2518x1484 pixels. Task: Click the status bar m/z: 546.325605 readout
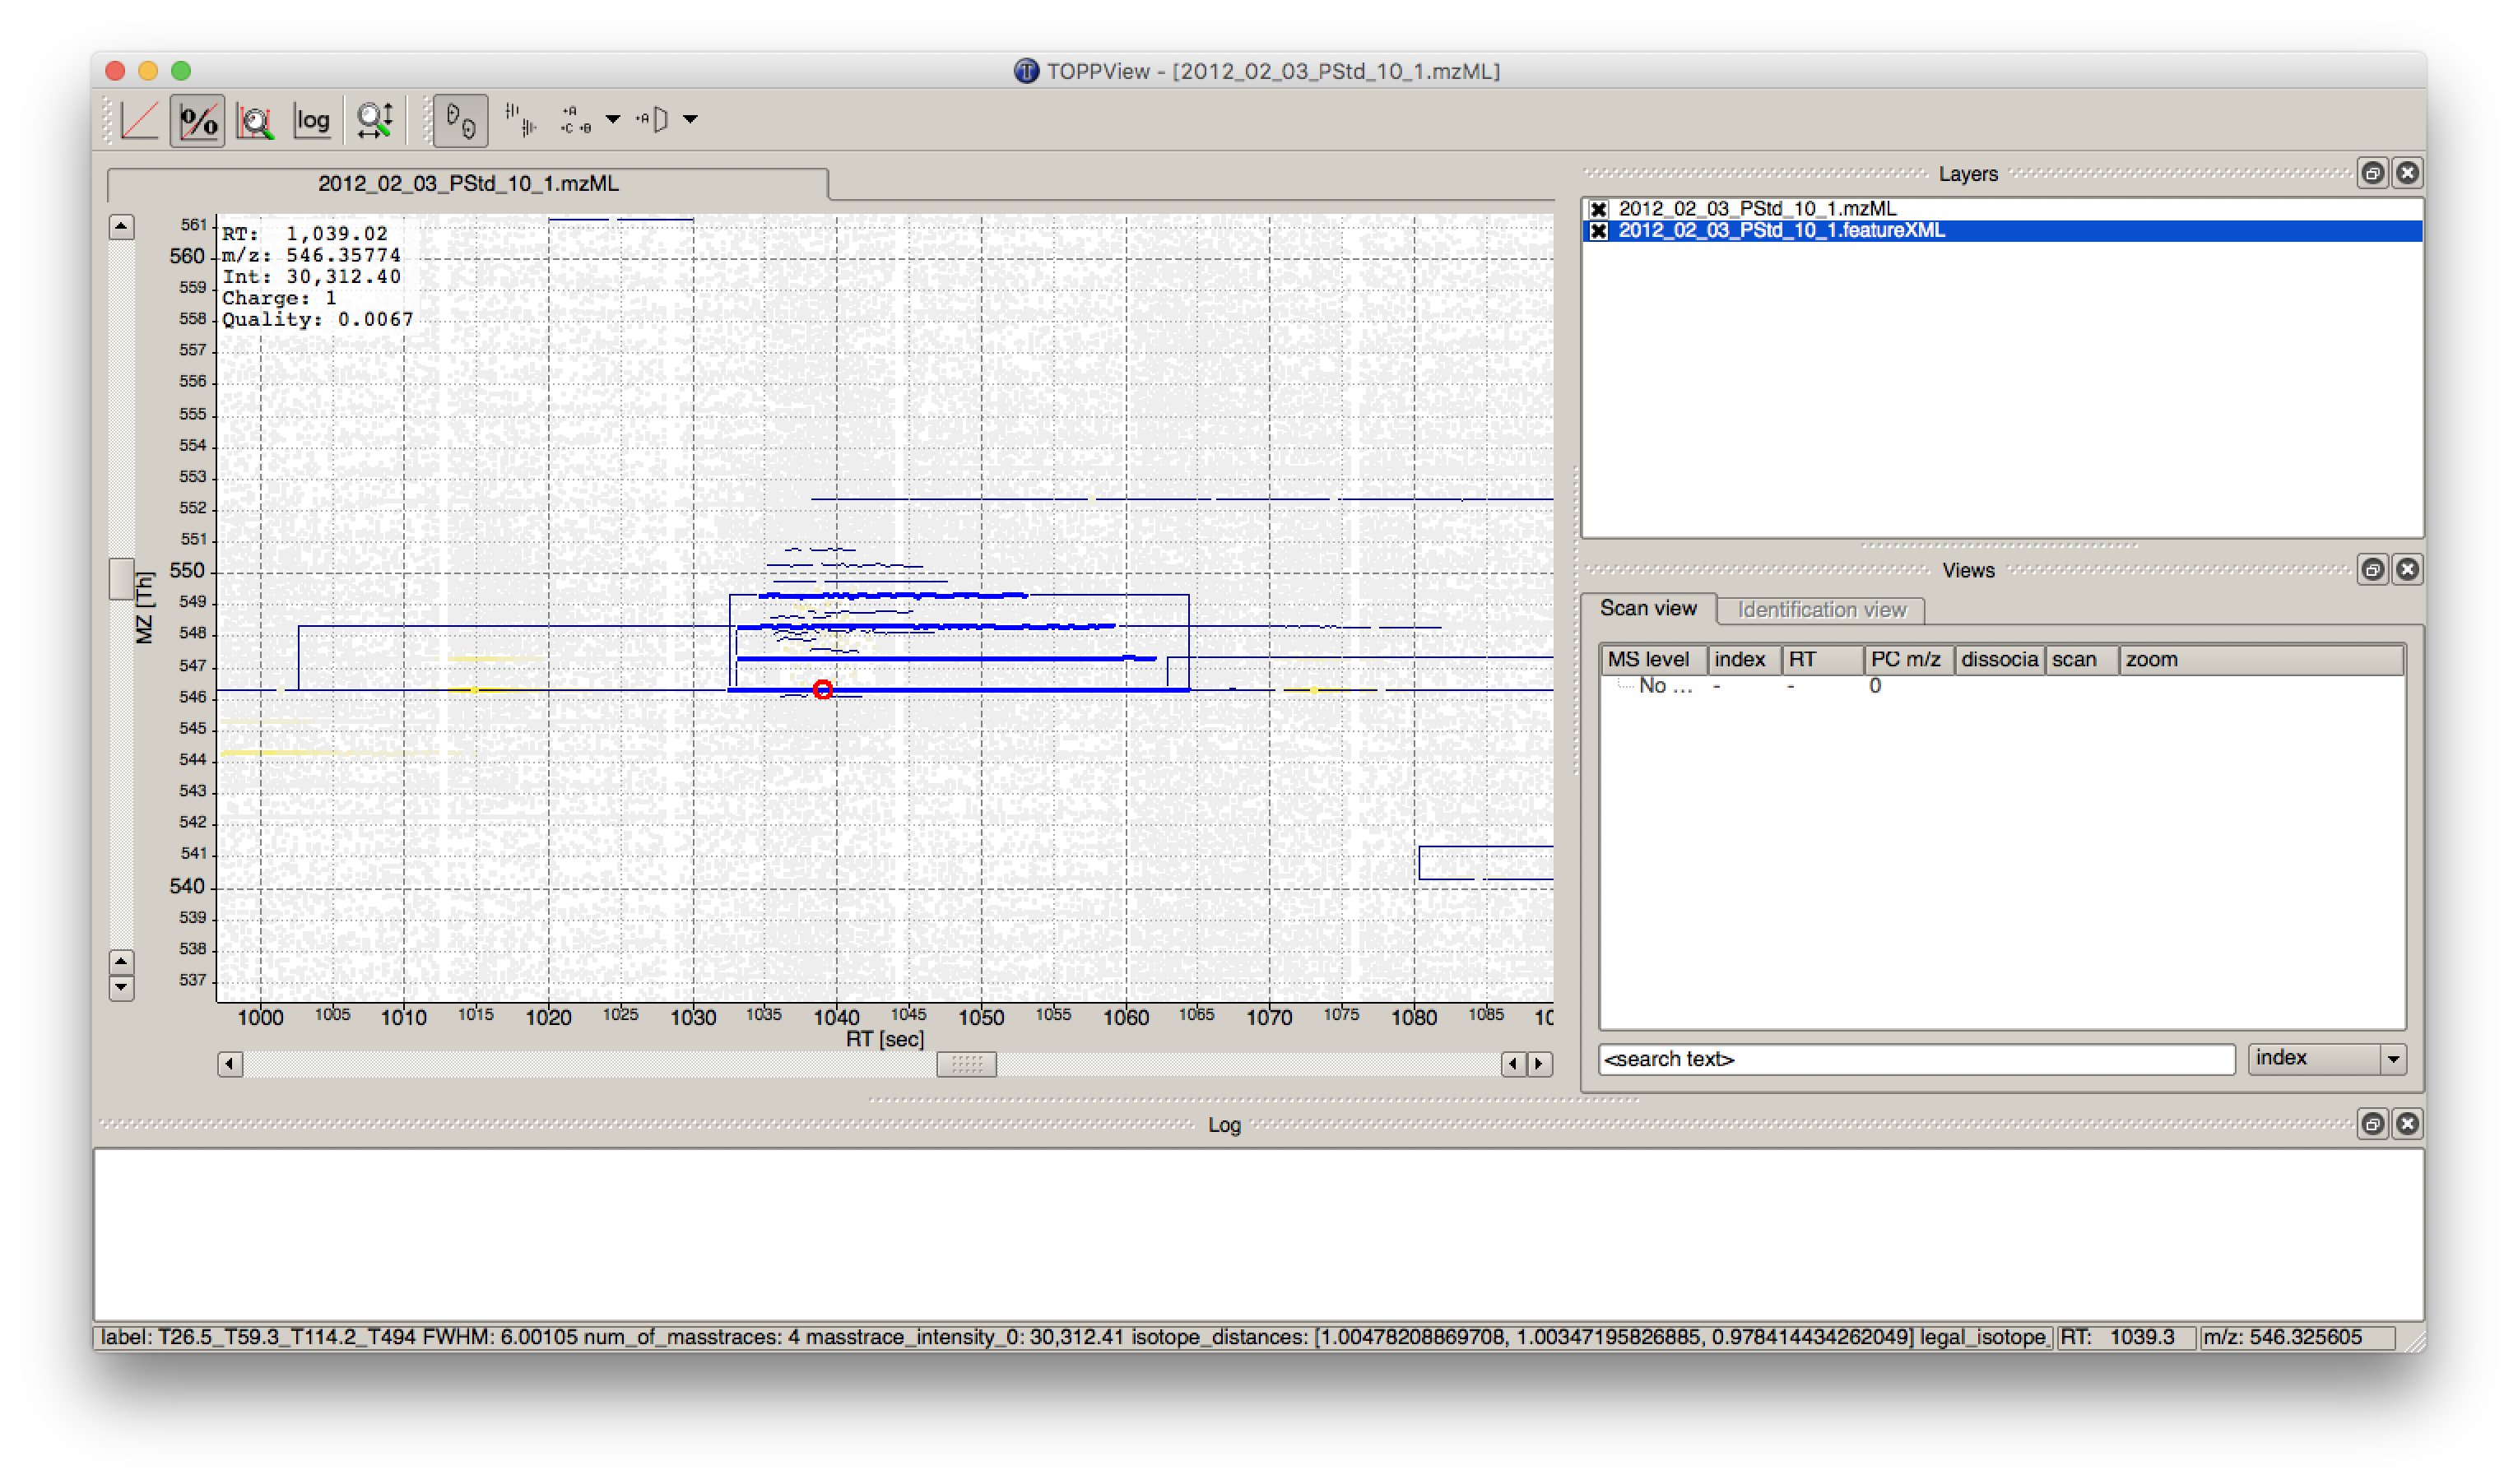pyautogui.click(x=2296, y=1338)
